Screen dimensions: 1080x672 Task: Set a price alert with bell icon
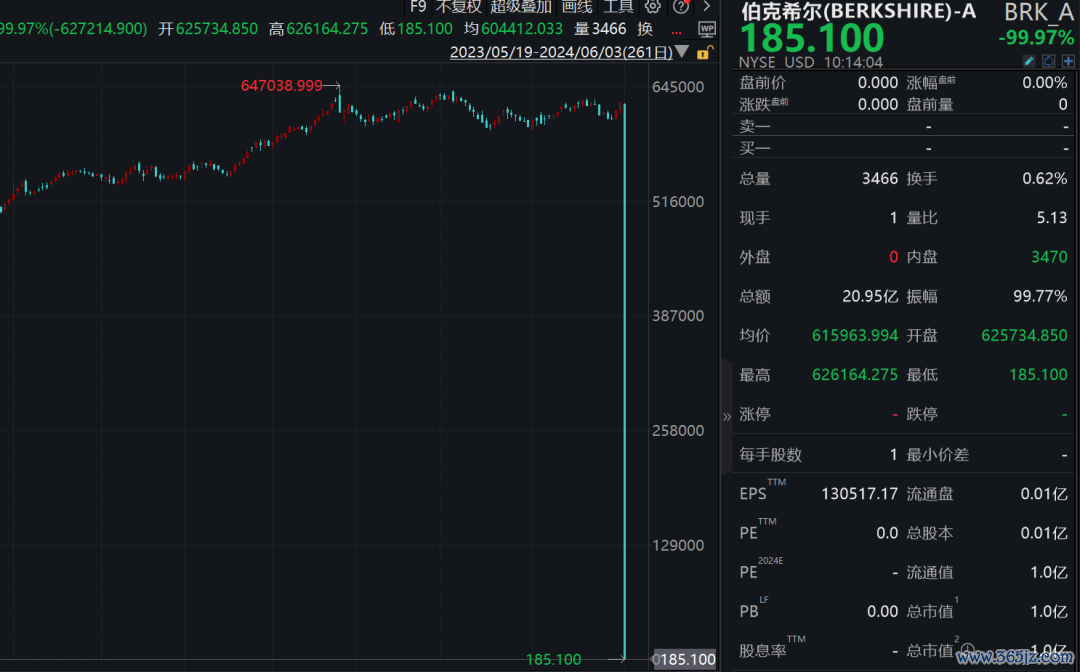pos(1048,61)
